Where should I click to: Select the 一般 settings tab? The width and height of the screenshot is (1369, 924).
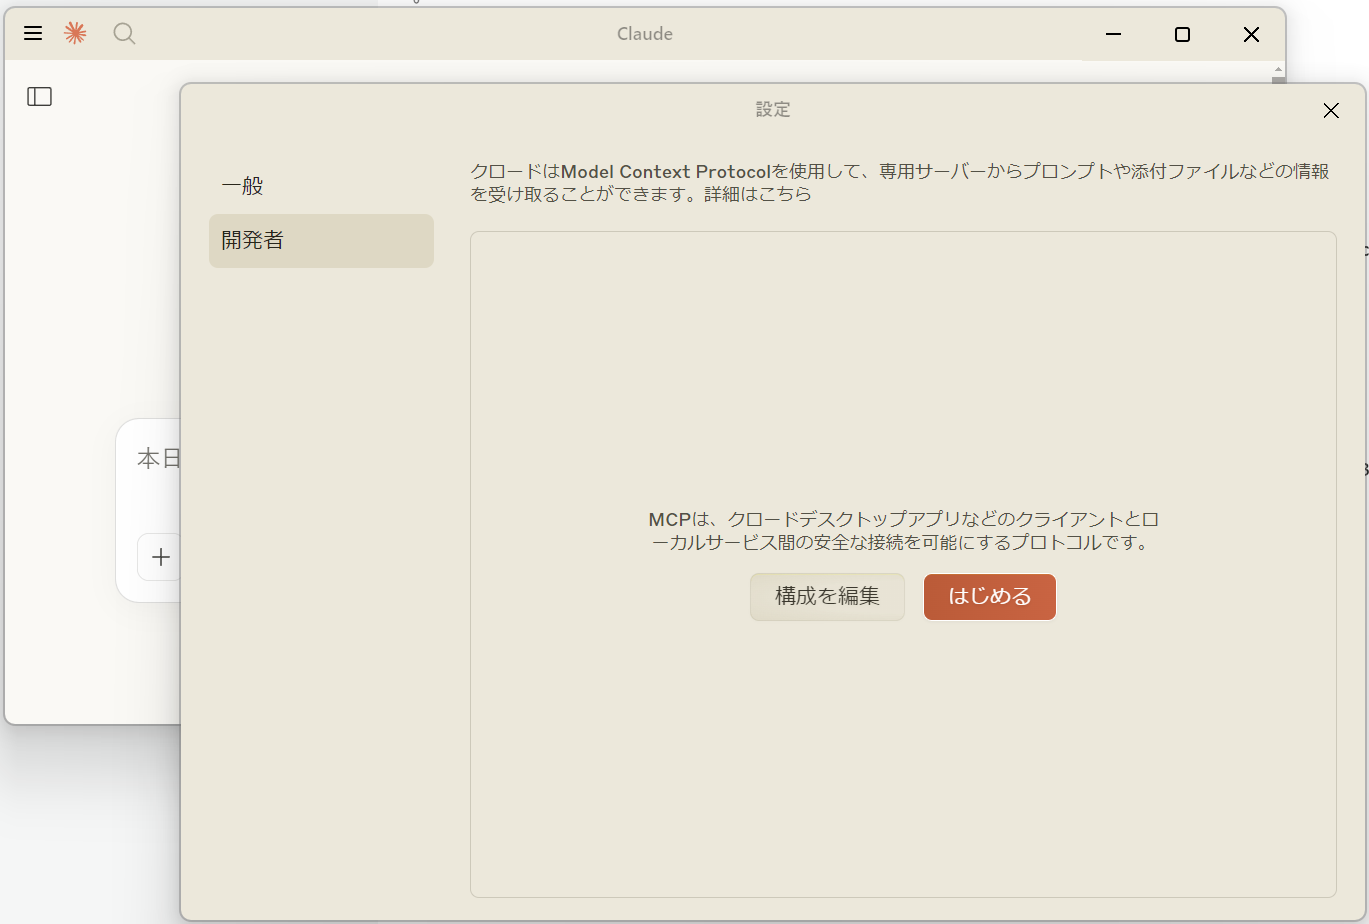tap(321, 186)
